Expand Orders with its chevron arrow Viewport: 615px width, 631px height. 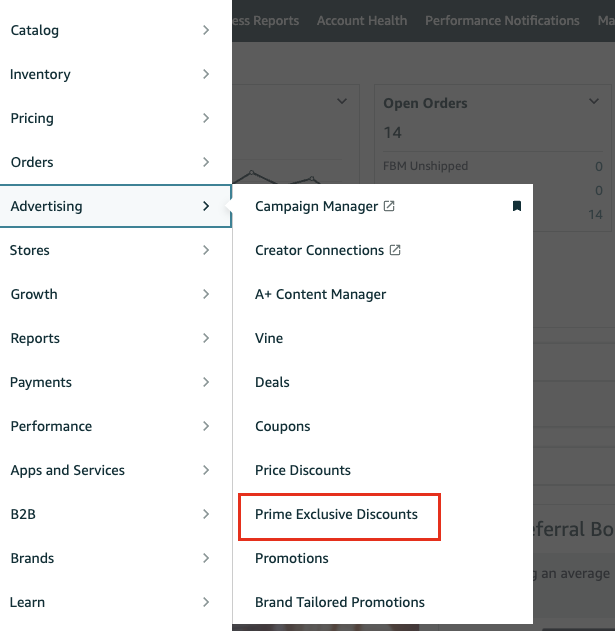click(206, 162)
